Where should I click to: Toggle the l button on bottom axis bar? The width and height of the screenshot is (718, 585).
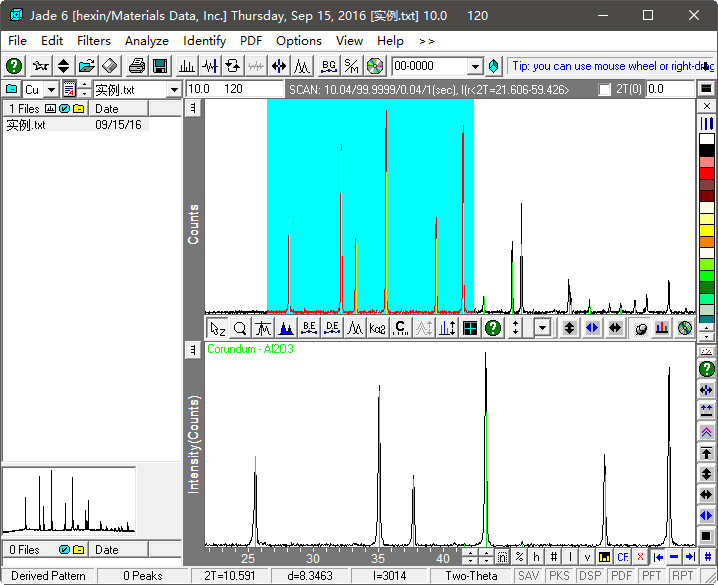[x=571, y=557]
